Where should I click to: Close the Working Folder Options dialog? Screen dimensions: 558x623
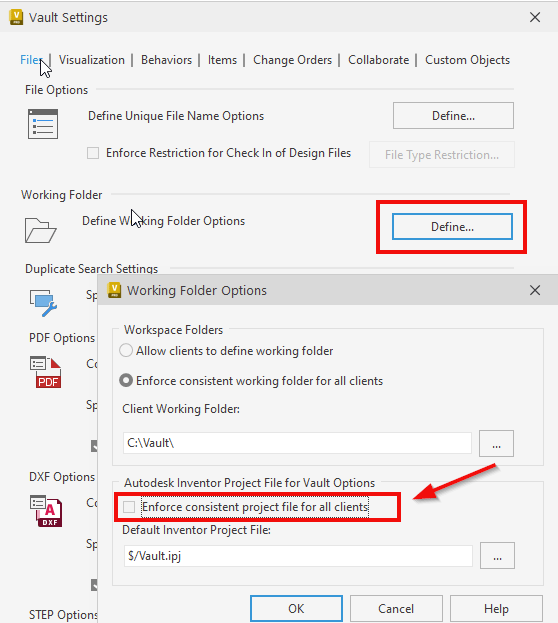click(535, 290)
